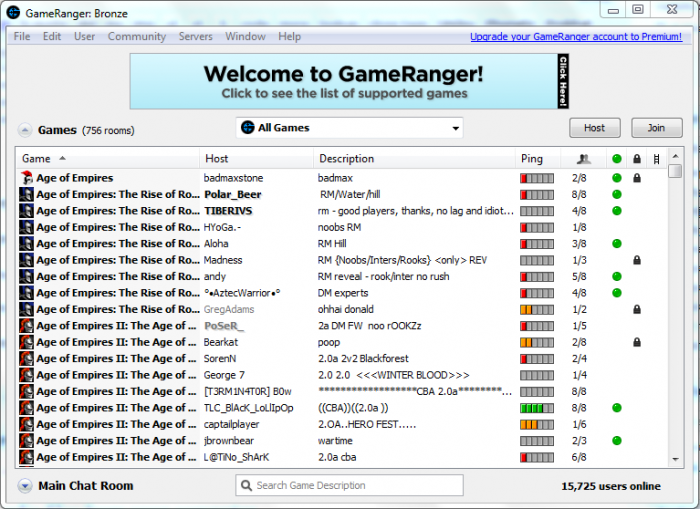Open the All Games filter dropdown
The width and height of the screenshot is (700, 509).
[x=350, y=128]
